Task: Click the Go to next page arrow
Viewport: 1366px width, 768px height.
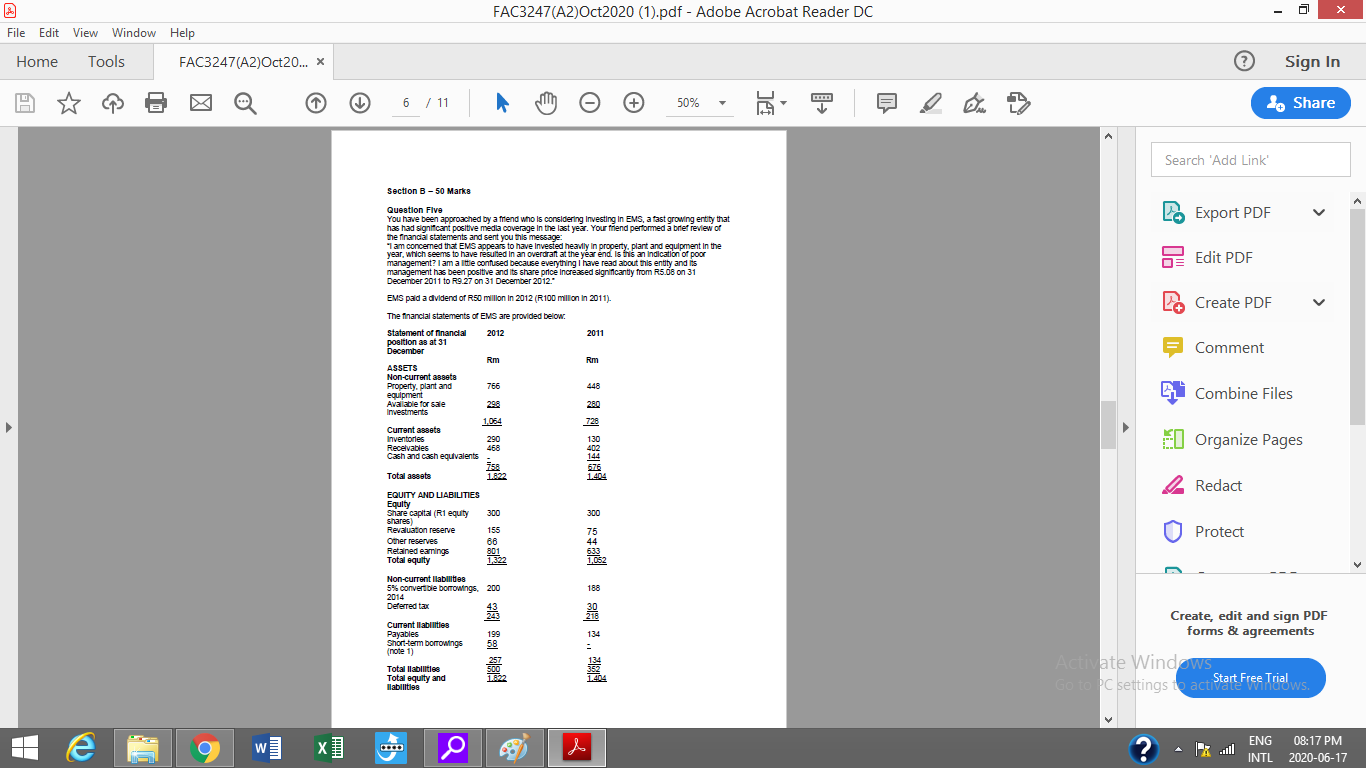Action: click(359, 102)
